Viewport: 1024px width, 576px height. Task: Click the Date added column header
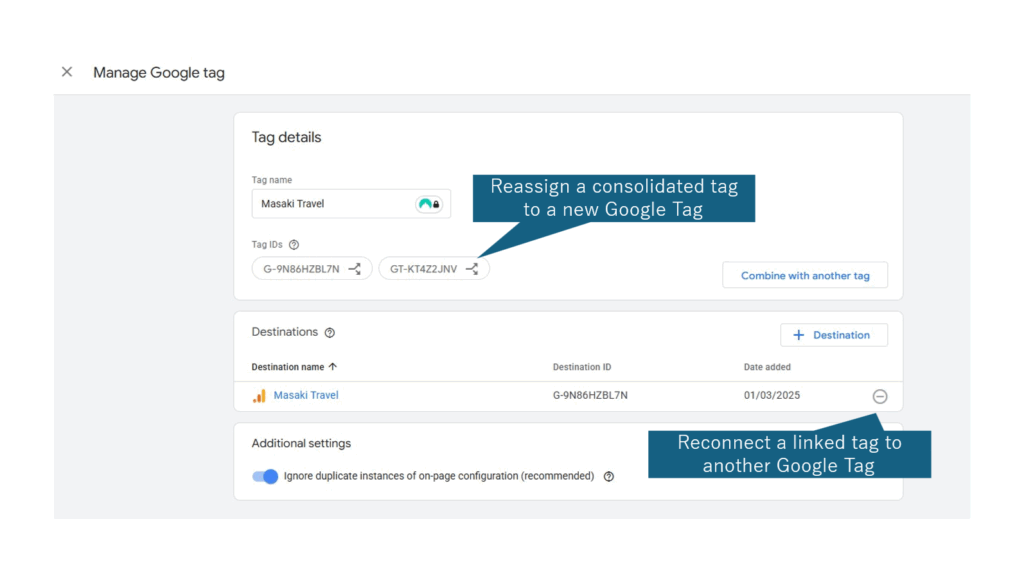pos(767,367)
